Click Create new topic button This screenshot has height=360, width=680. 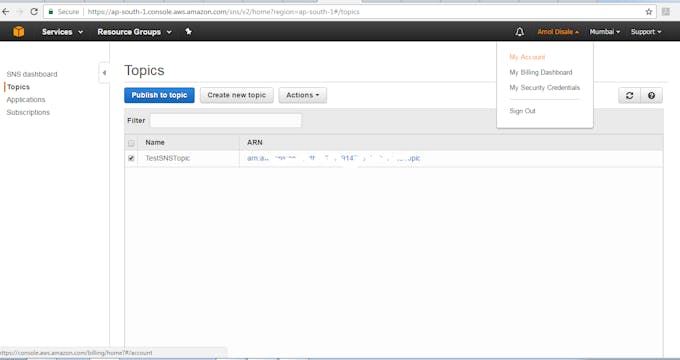coord(236,95)
